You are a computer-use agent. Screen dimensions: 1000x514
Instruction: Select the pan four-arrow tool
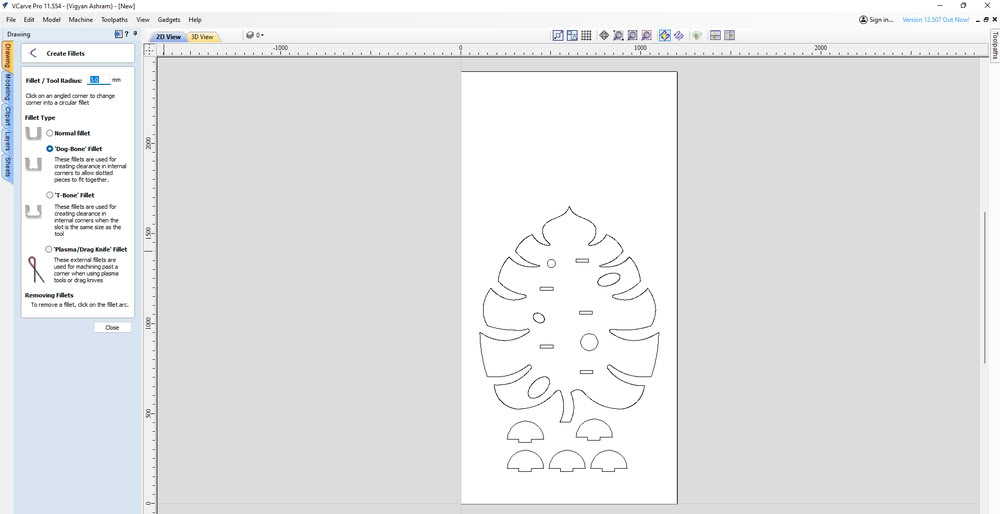click(x=603, y=36)
